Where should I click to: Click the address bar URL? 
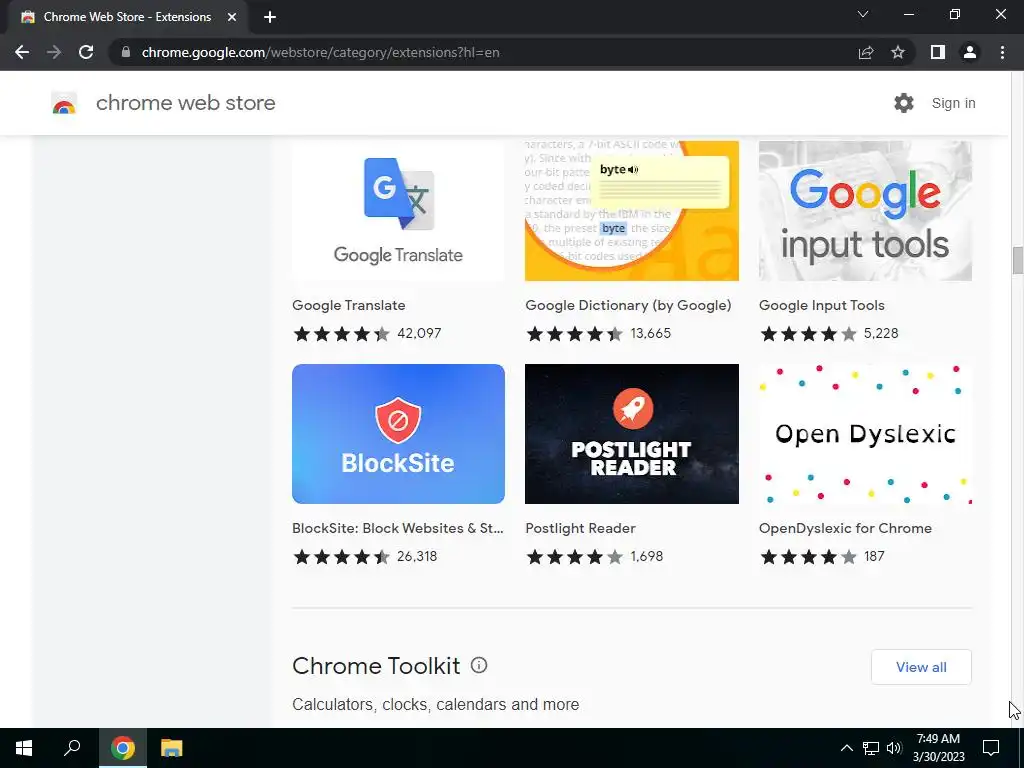click(x=321, y=52)
